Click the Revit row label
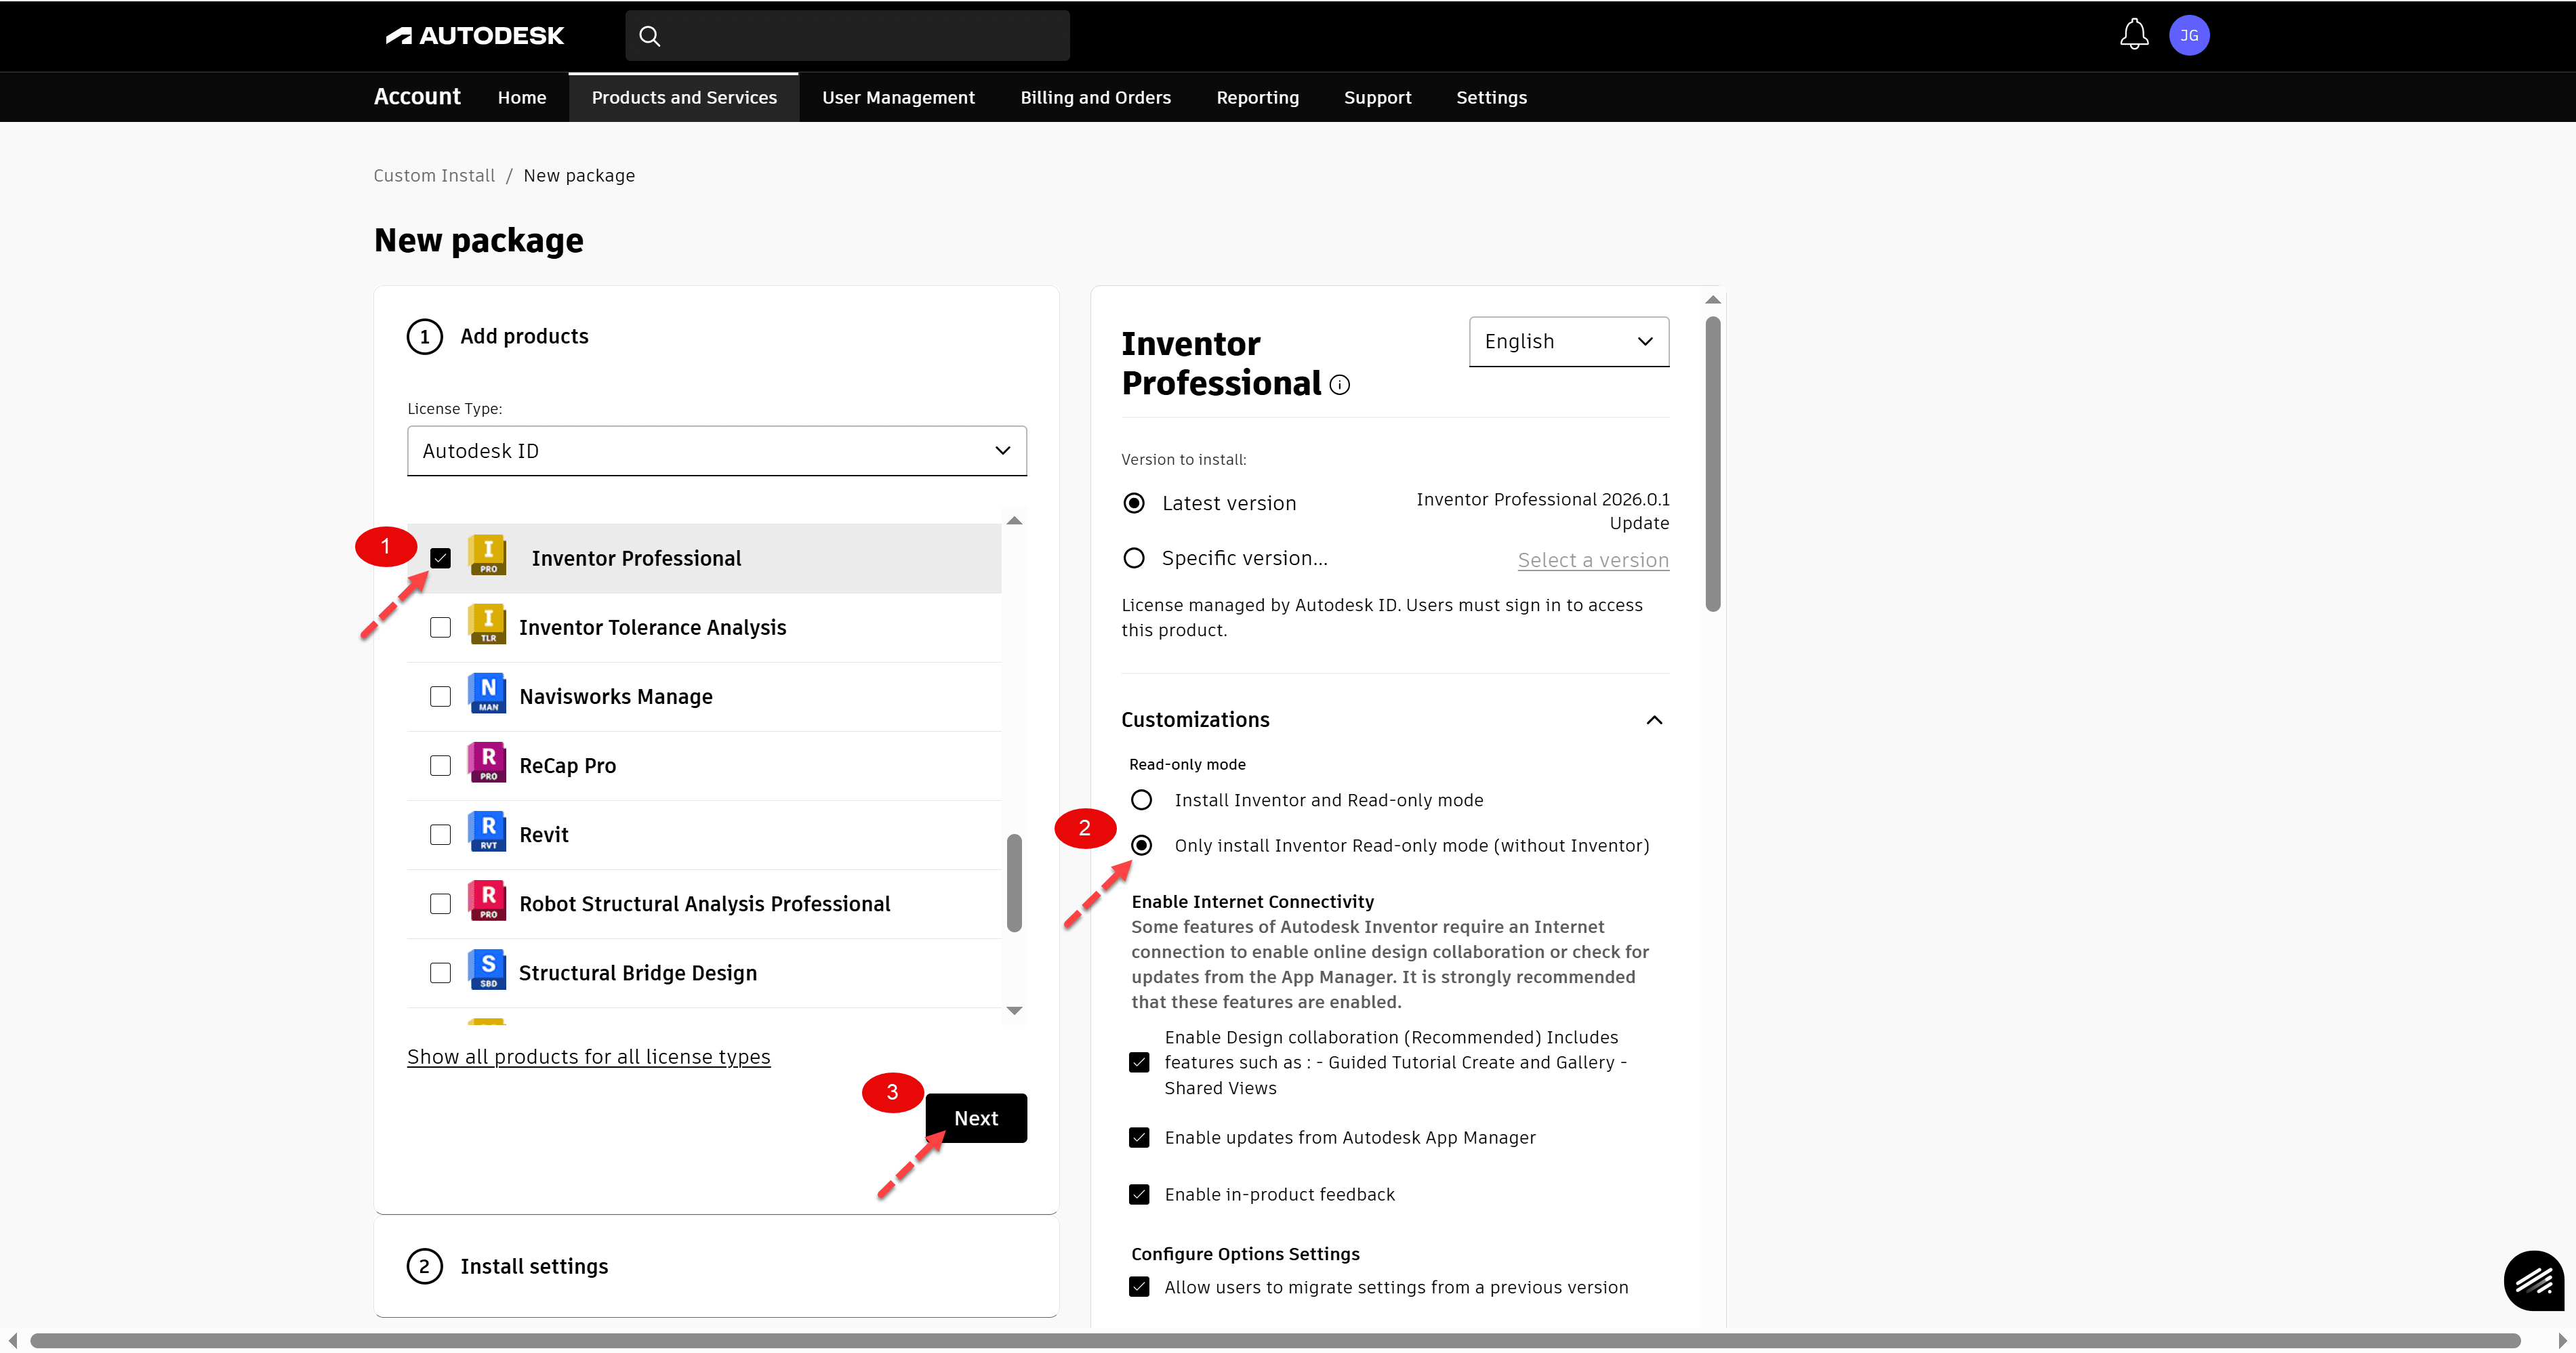Screen dimensions: 2576x1353 click(544, 834)
